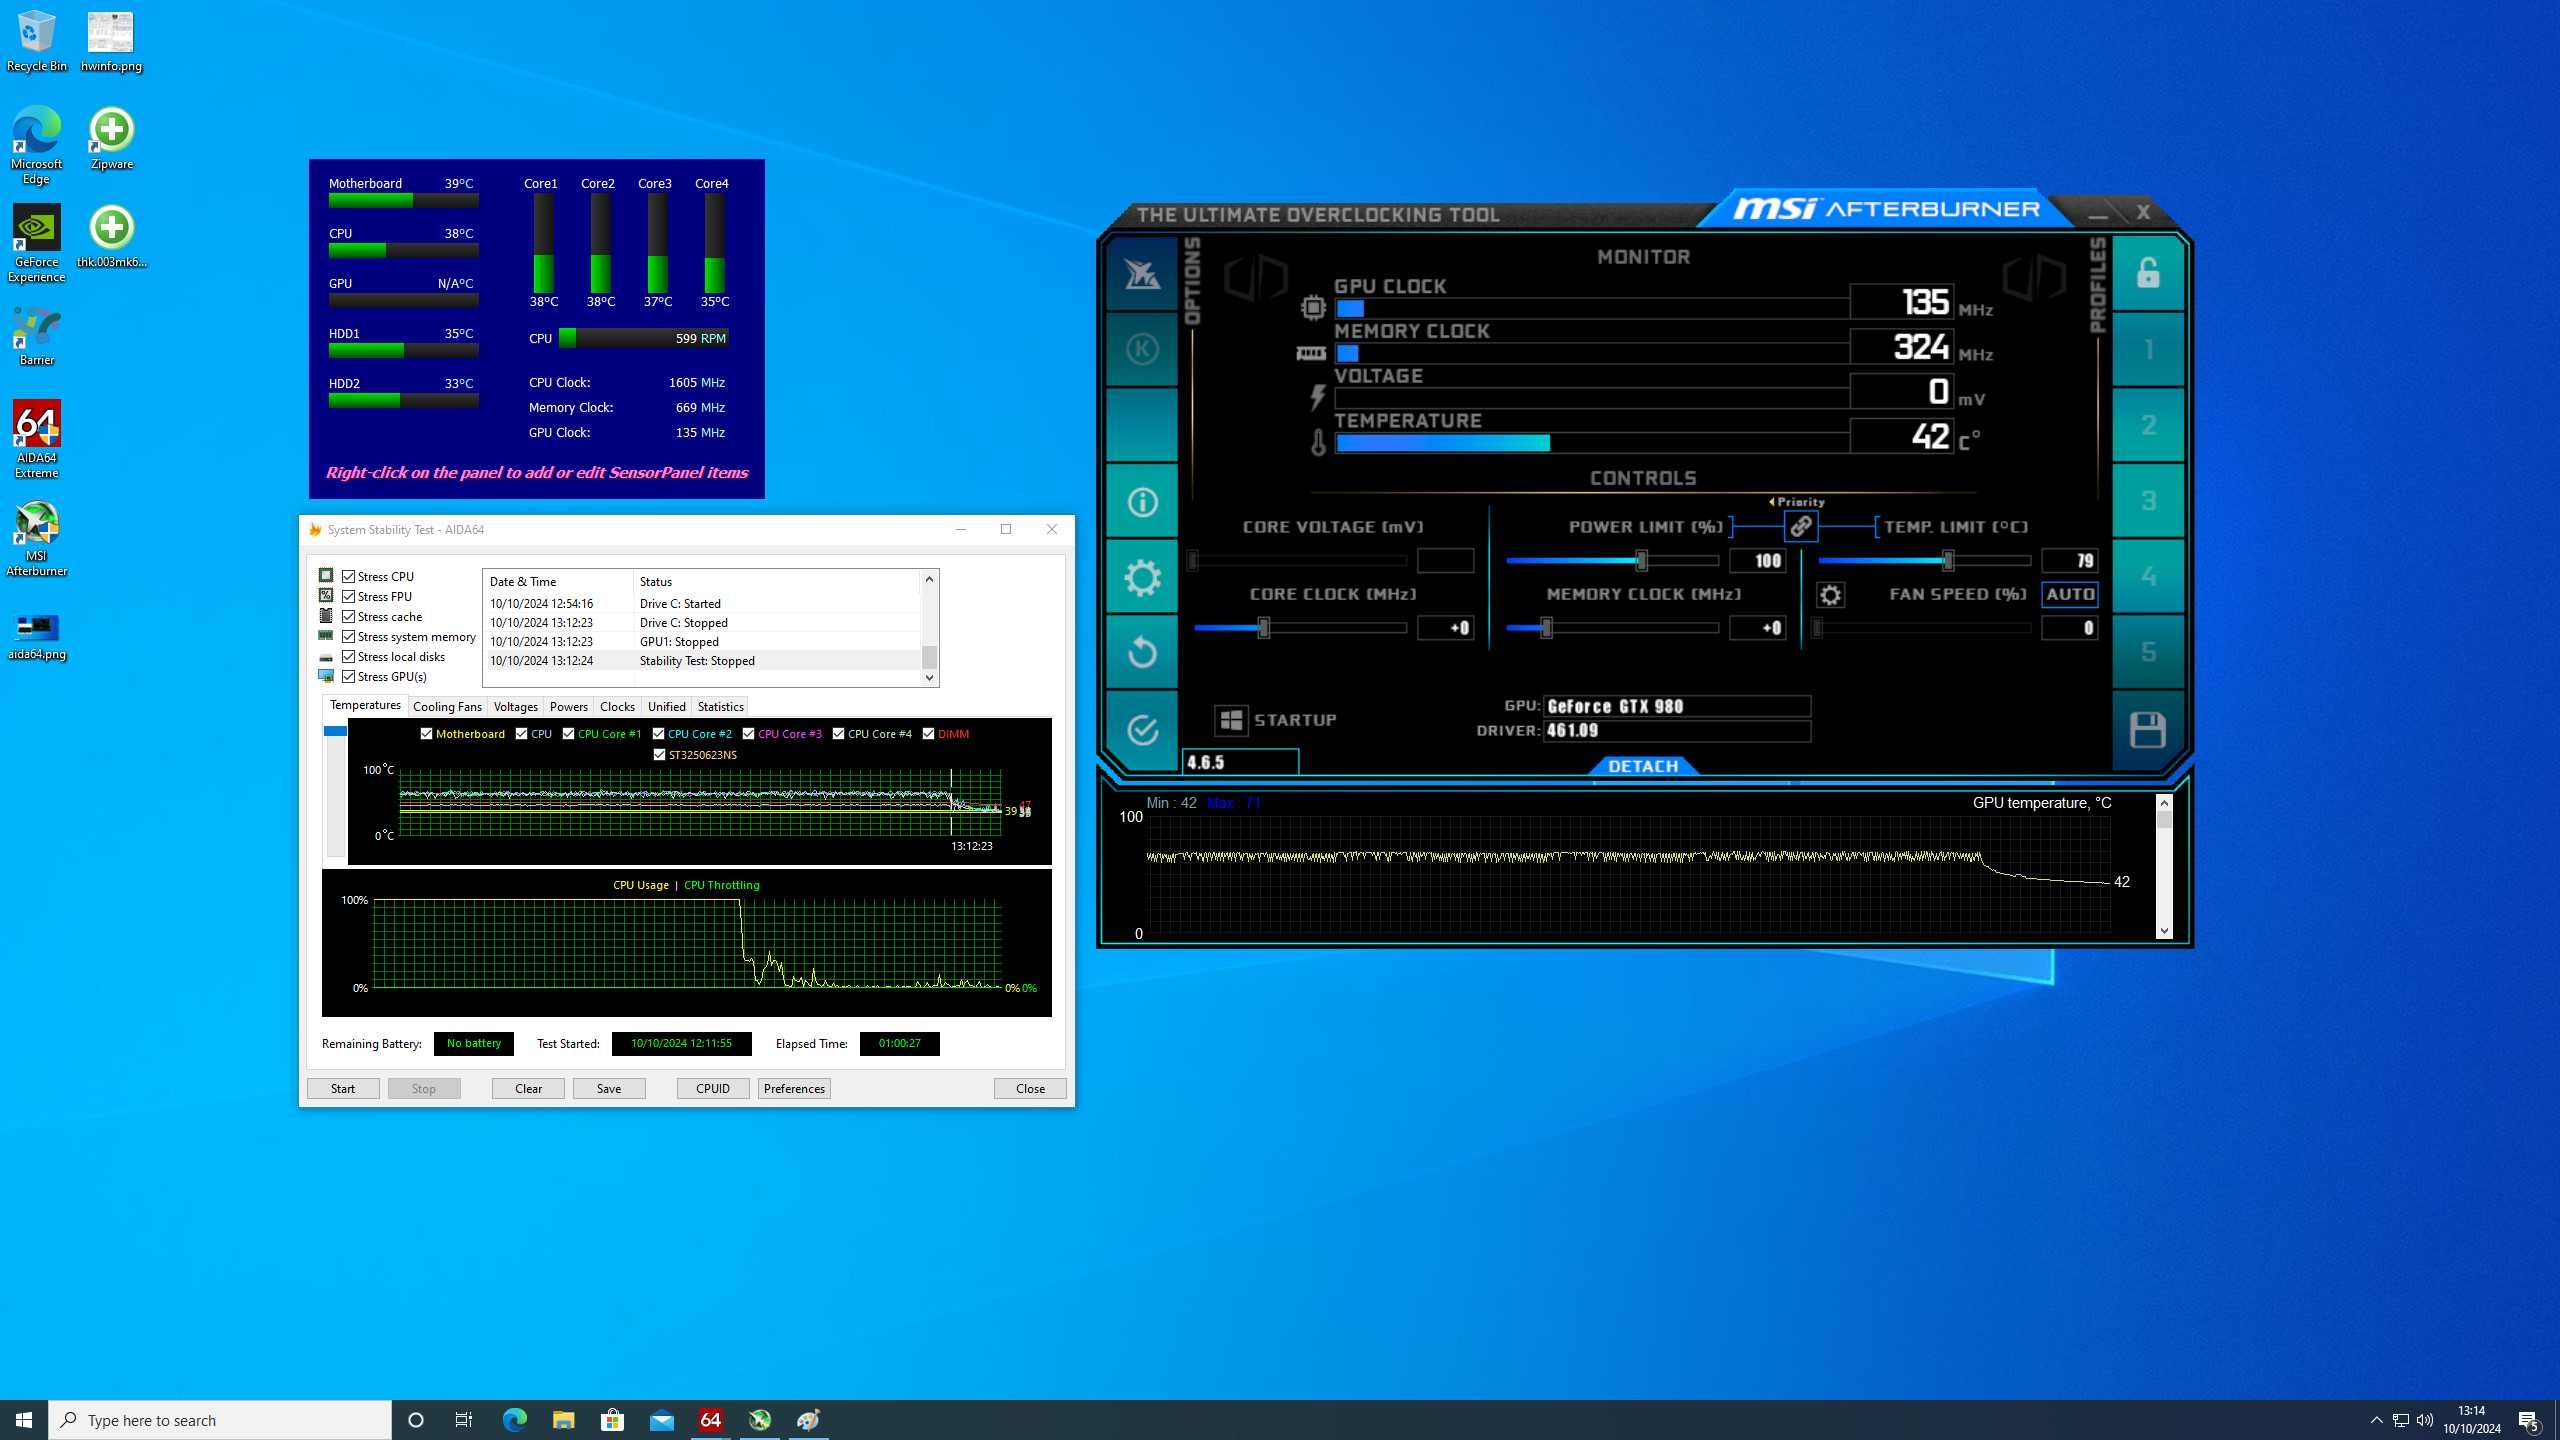This screenshot has height=1440, width=2560.
Task: Select Afterburner profile slot 5
Action: pyautogui.click(x=2148, y=653)
